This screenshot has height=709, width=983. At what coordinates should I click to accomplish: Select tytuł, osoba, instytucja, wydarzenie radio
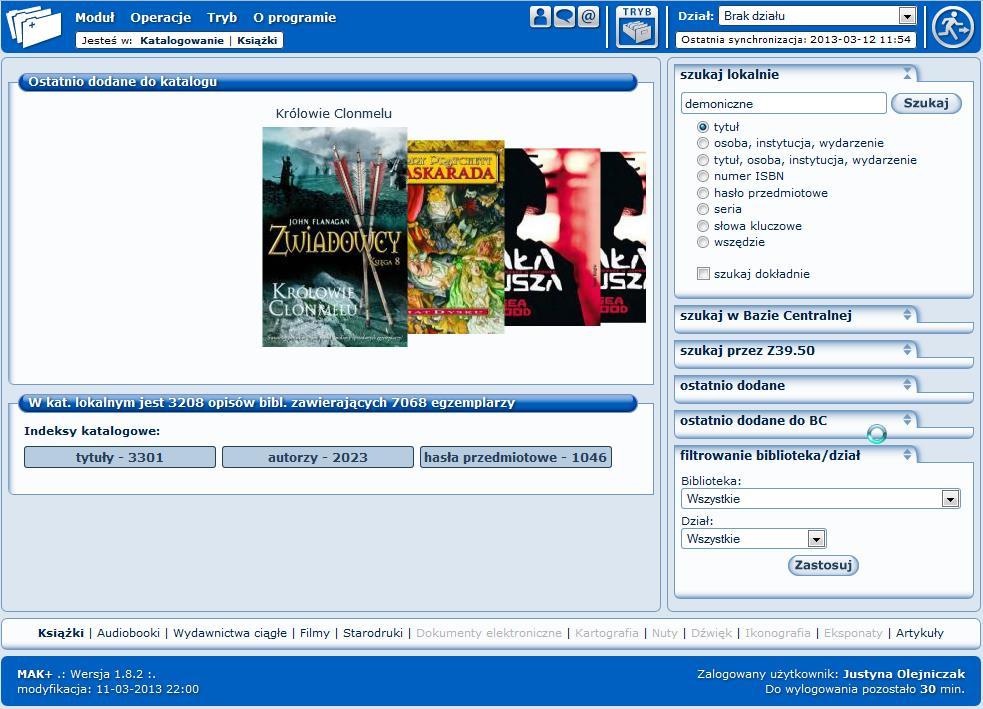point(703,160)
